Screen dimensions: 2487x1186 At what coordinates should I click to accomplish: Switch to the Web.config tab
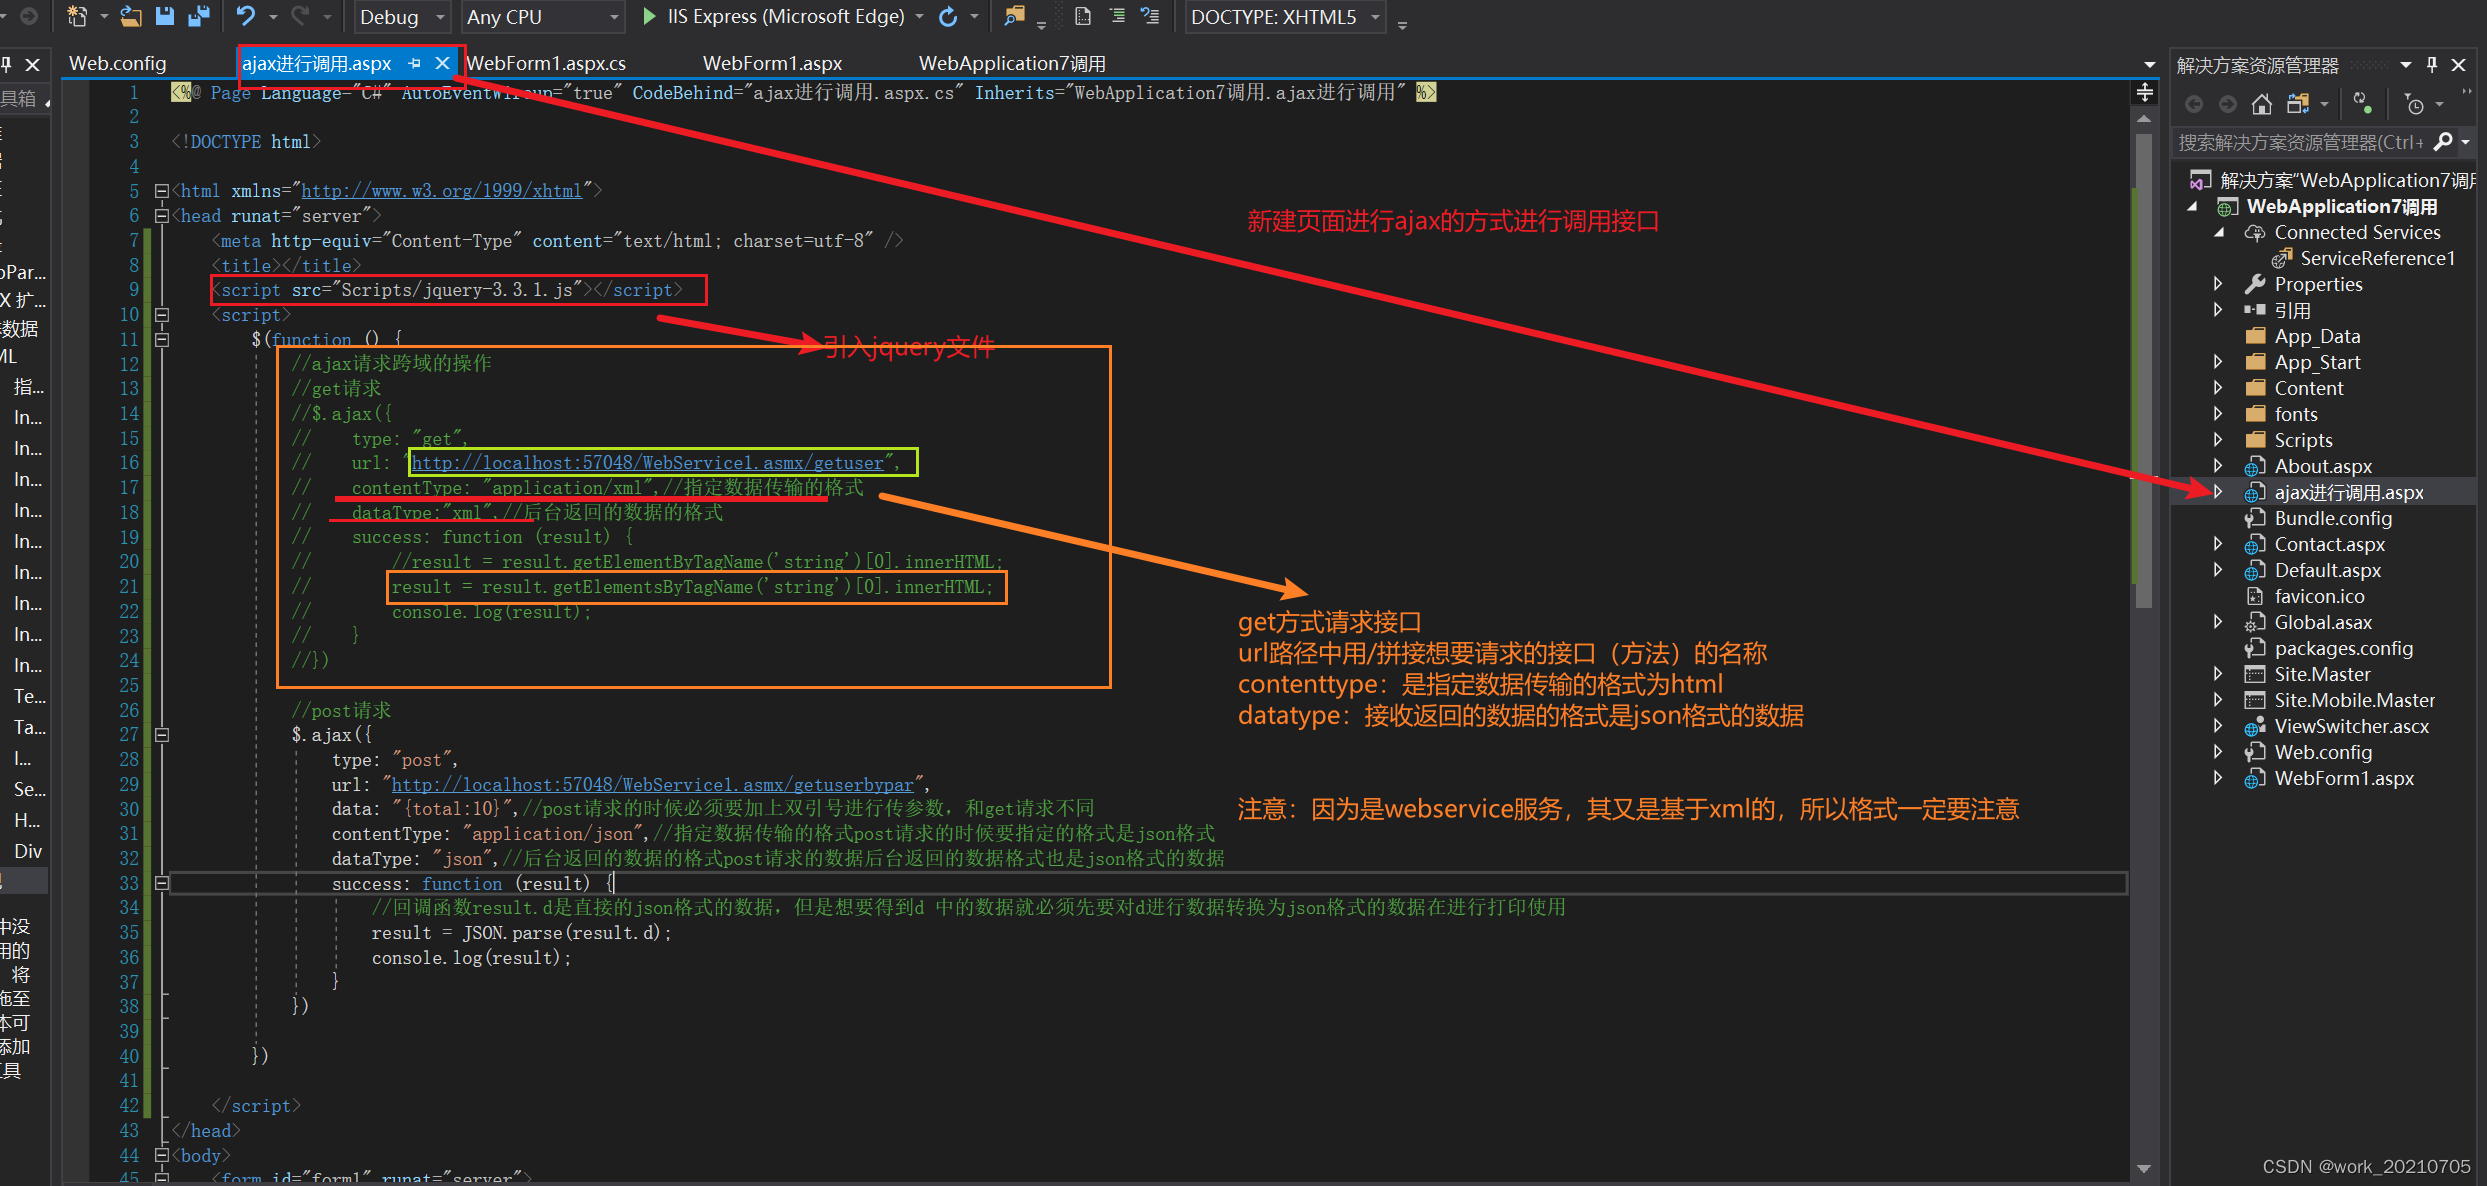tap(118, 63)
